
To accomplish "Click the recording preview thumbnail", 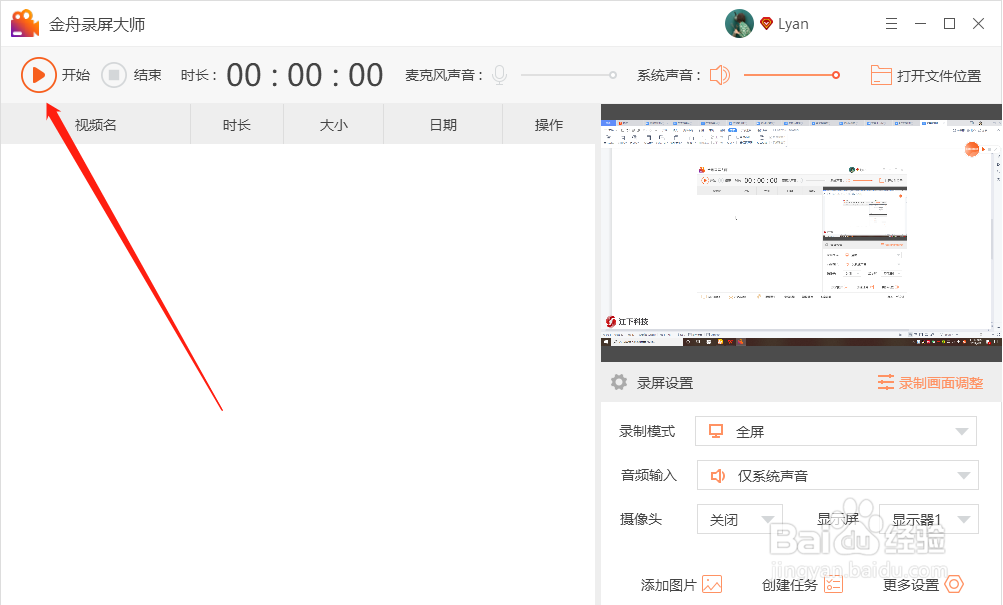I will coord(800,230).
